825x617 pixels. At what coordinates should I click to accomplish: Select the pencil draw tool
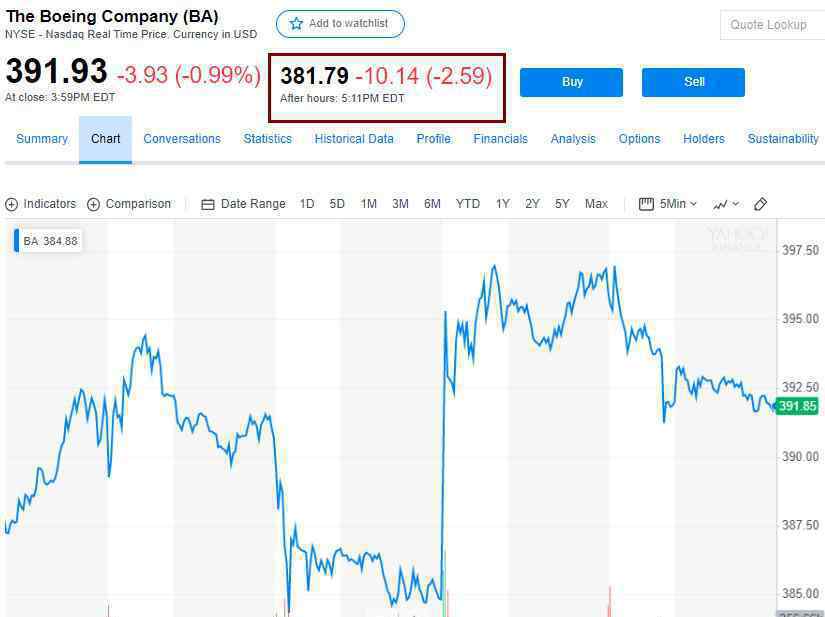[x=760, y=204]
